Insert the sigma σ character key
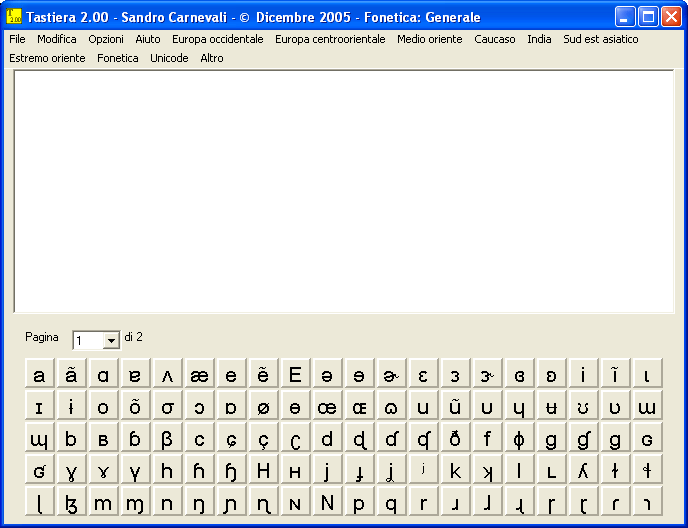 point(167,405)
